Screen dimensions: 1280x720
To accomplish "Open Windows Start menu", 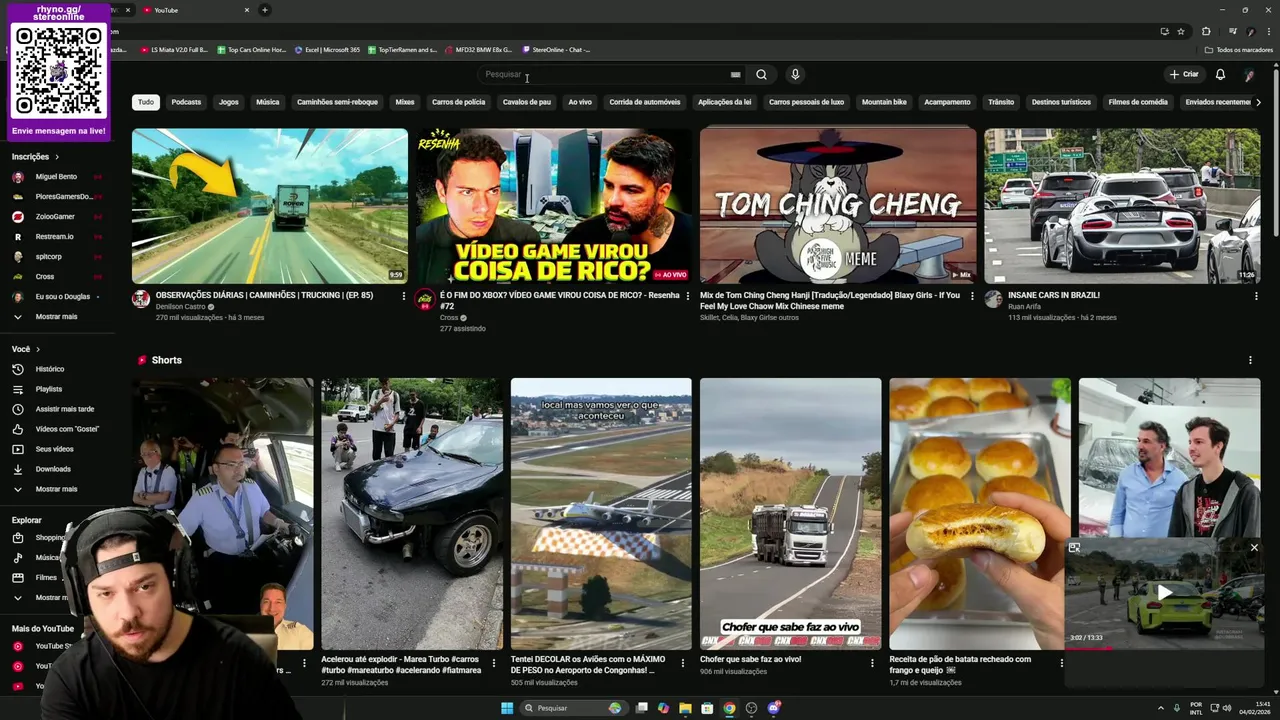I will (x=507, y=708).
